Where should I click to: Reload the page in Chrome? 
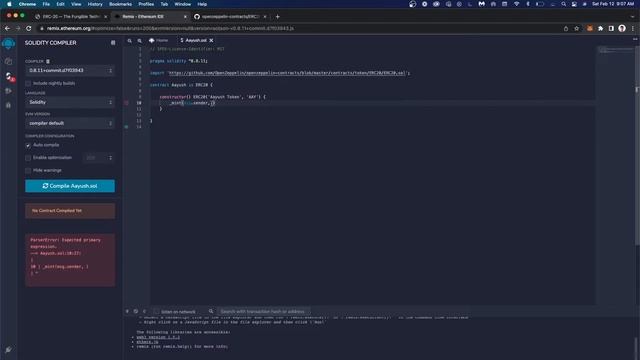point(29,28)
